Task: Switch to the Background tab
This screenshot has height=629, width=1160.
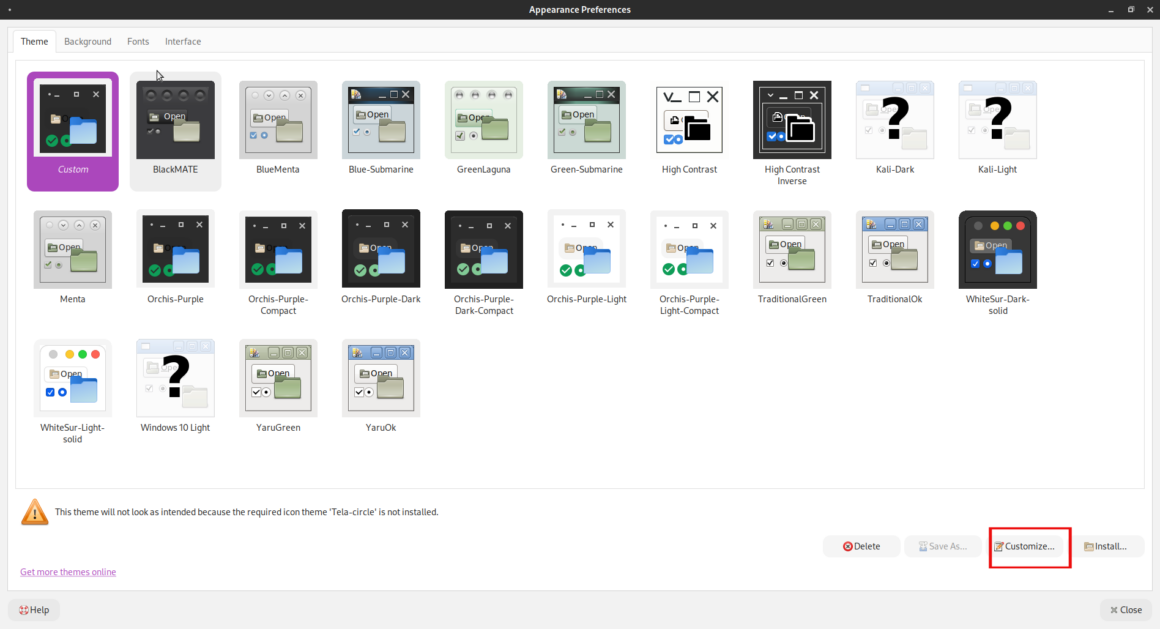Action: tap(87, 41)
